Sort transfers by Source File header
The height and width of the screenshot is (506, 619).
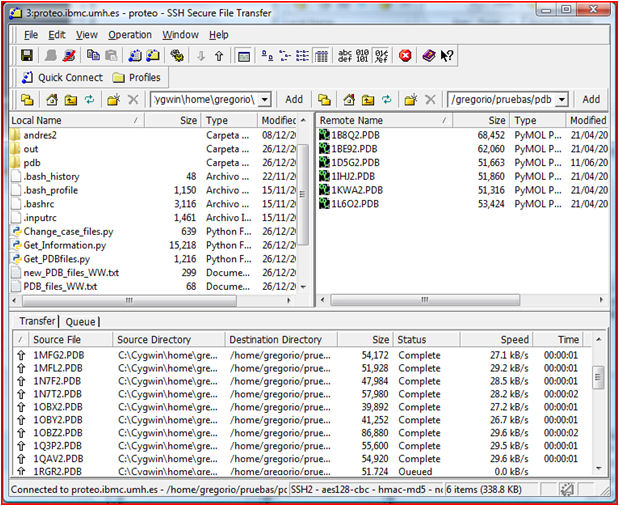pos(71,339)
